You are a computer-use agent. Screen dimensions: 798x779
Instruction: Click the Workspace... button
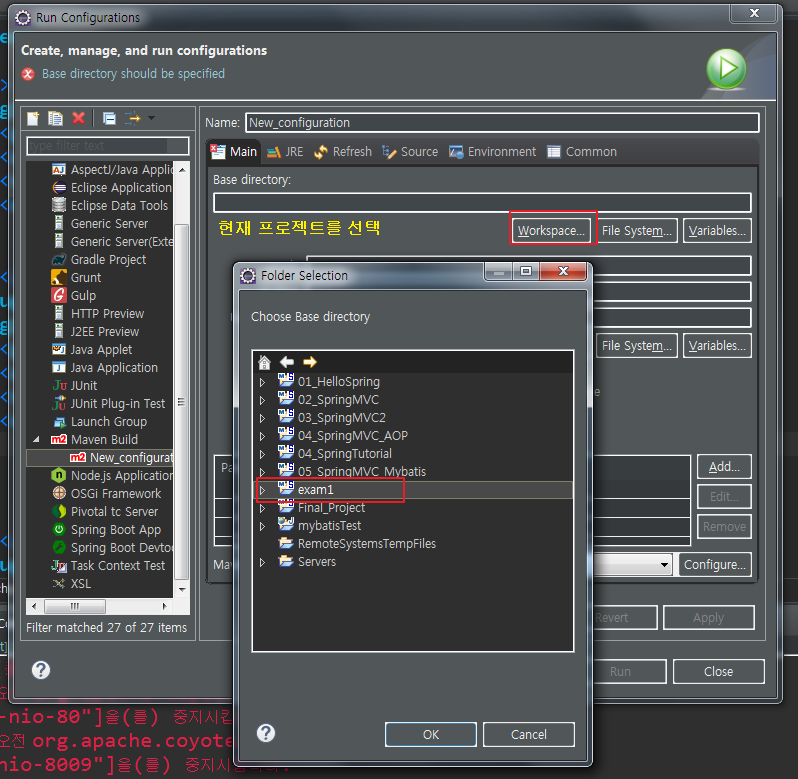[551, 230]
